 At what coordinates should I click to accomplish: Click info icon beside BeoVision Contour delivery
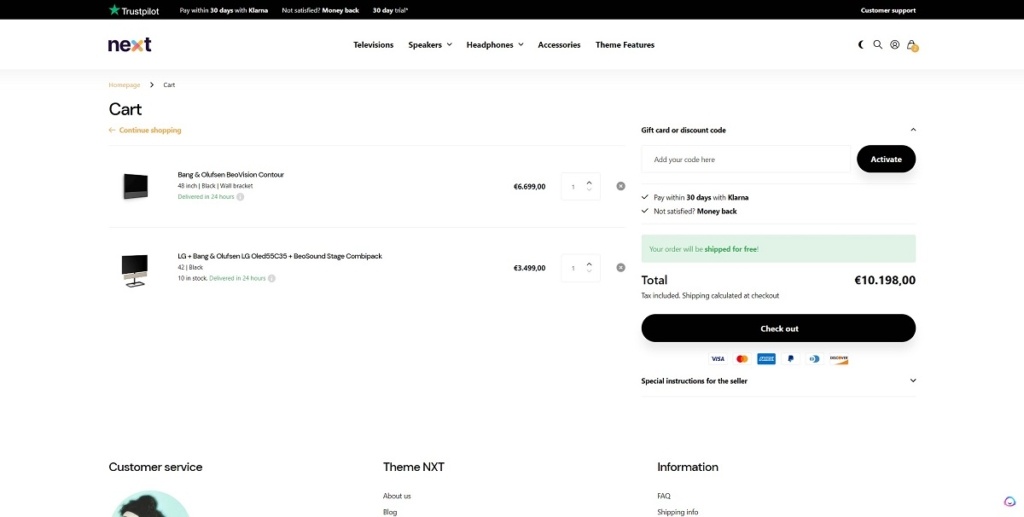[240, 197]
